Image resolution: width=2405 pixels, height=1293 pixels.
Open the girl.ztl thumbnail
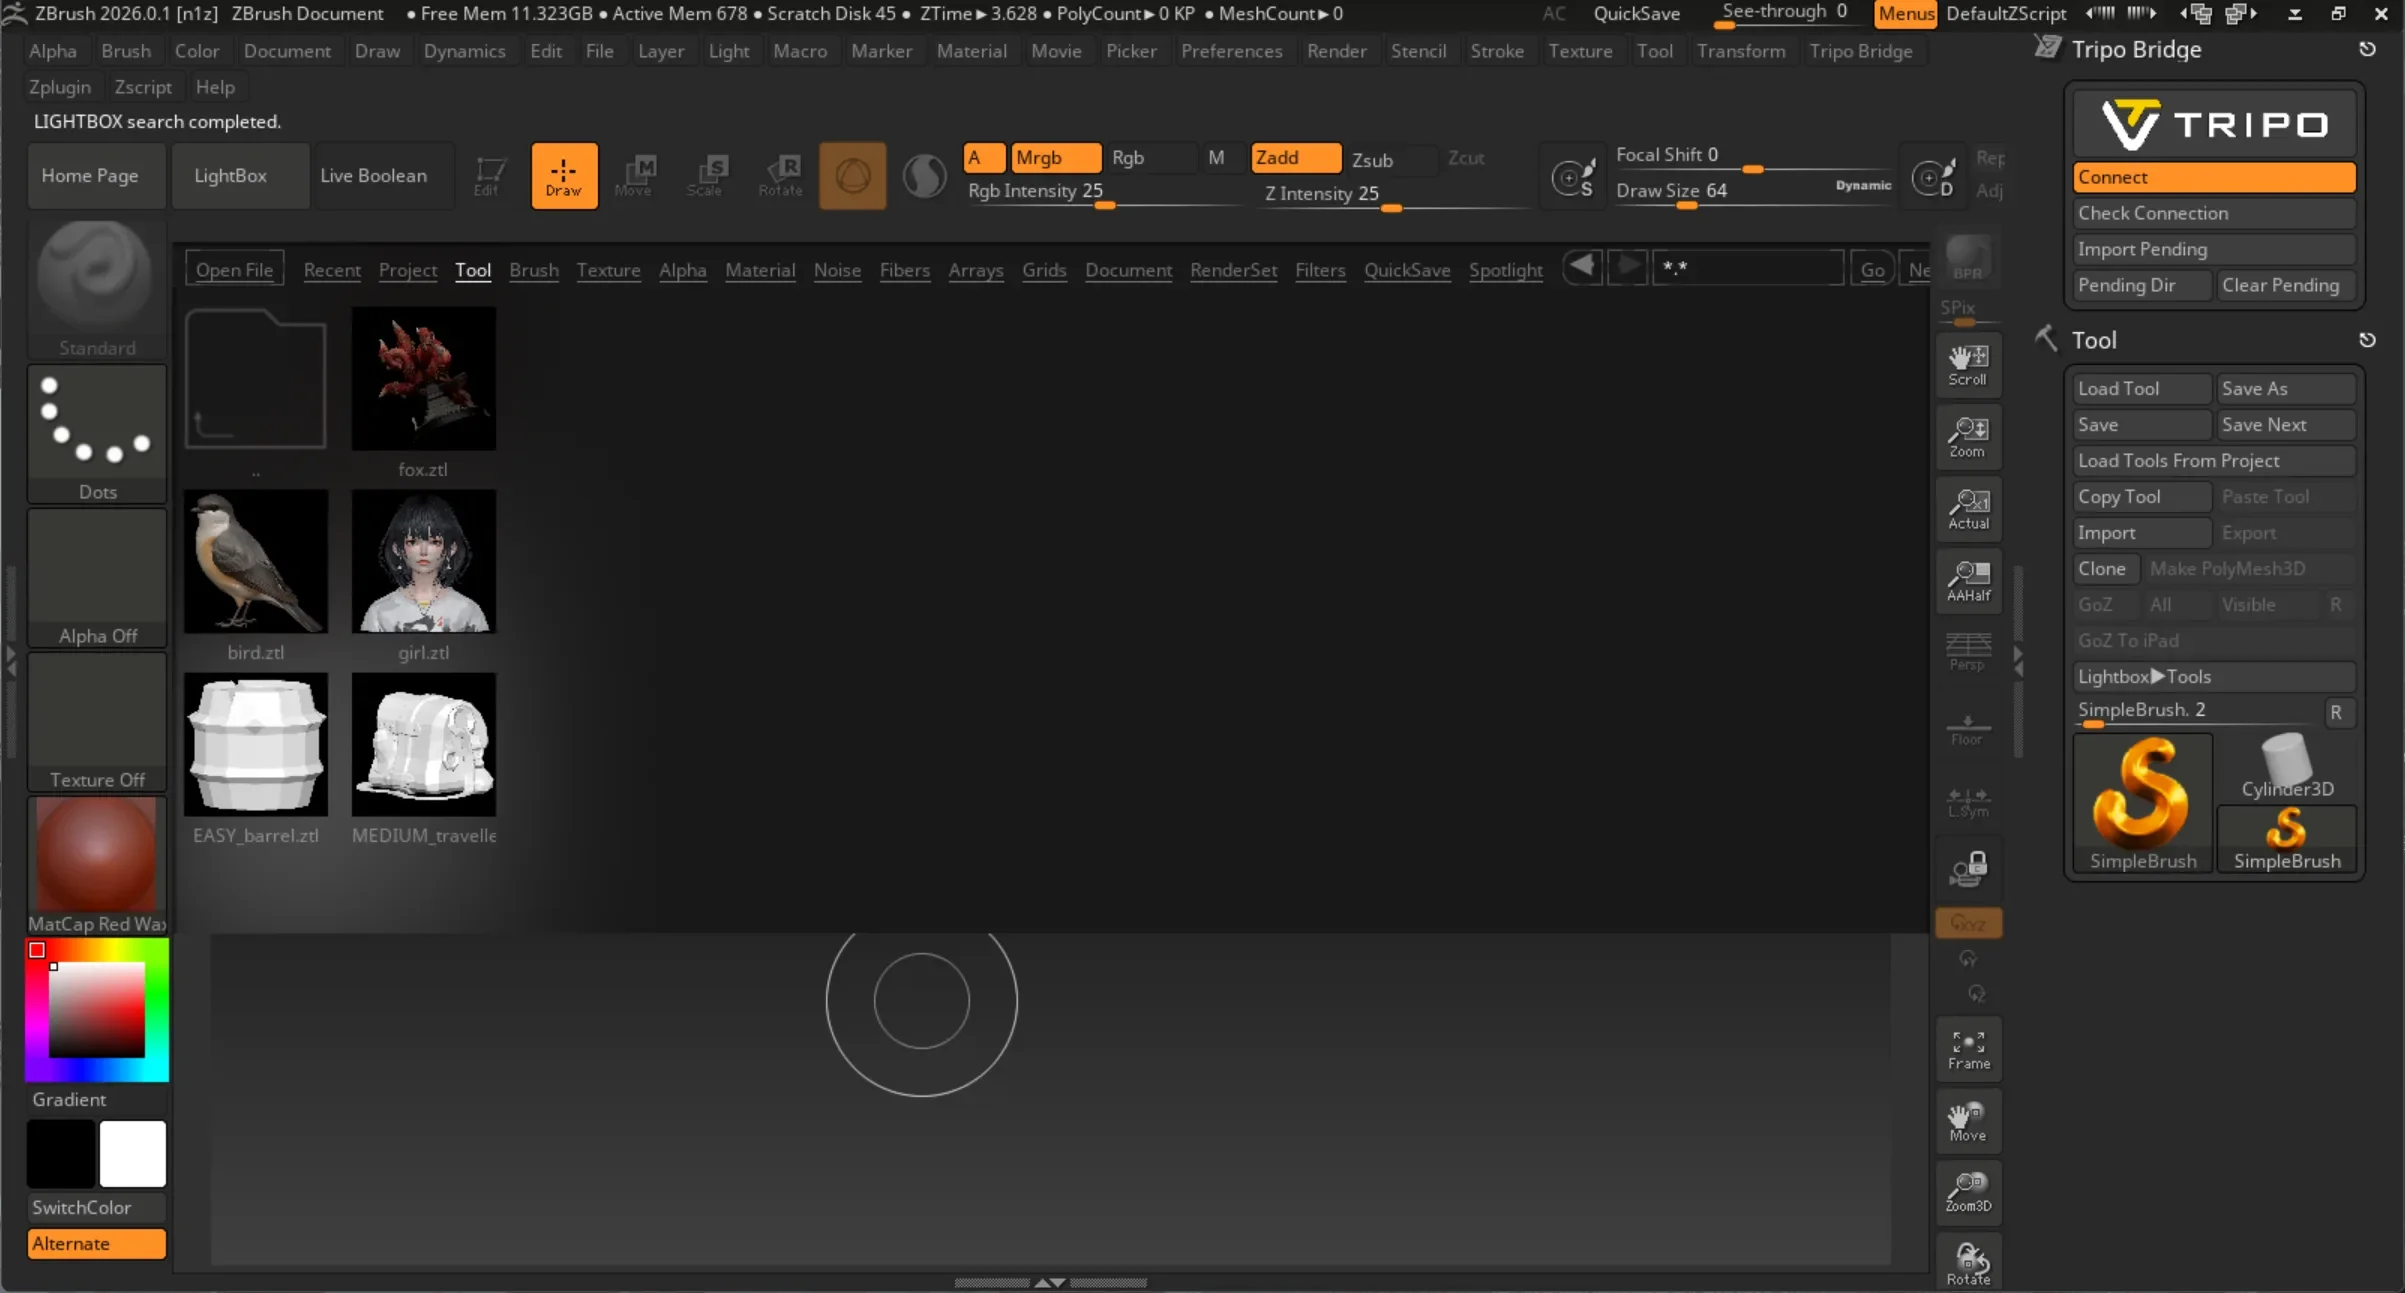(x=424, y=561)
